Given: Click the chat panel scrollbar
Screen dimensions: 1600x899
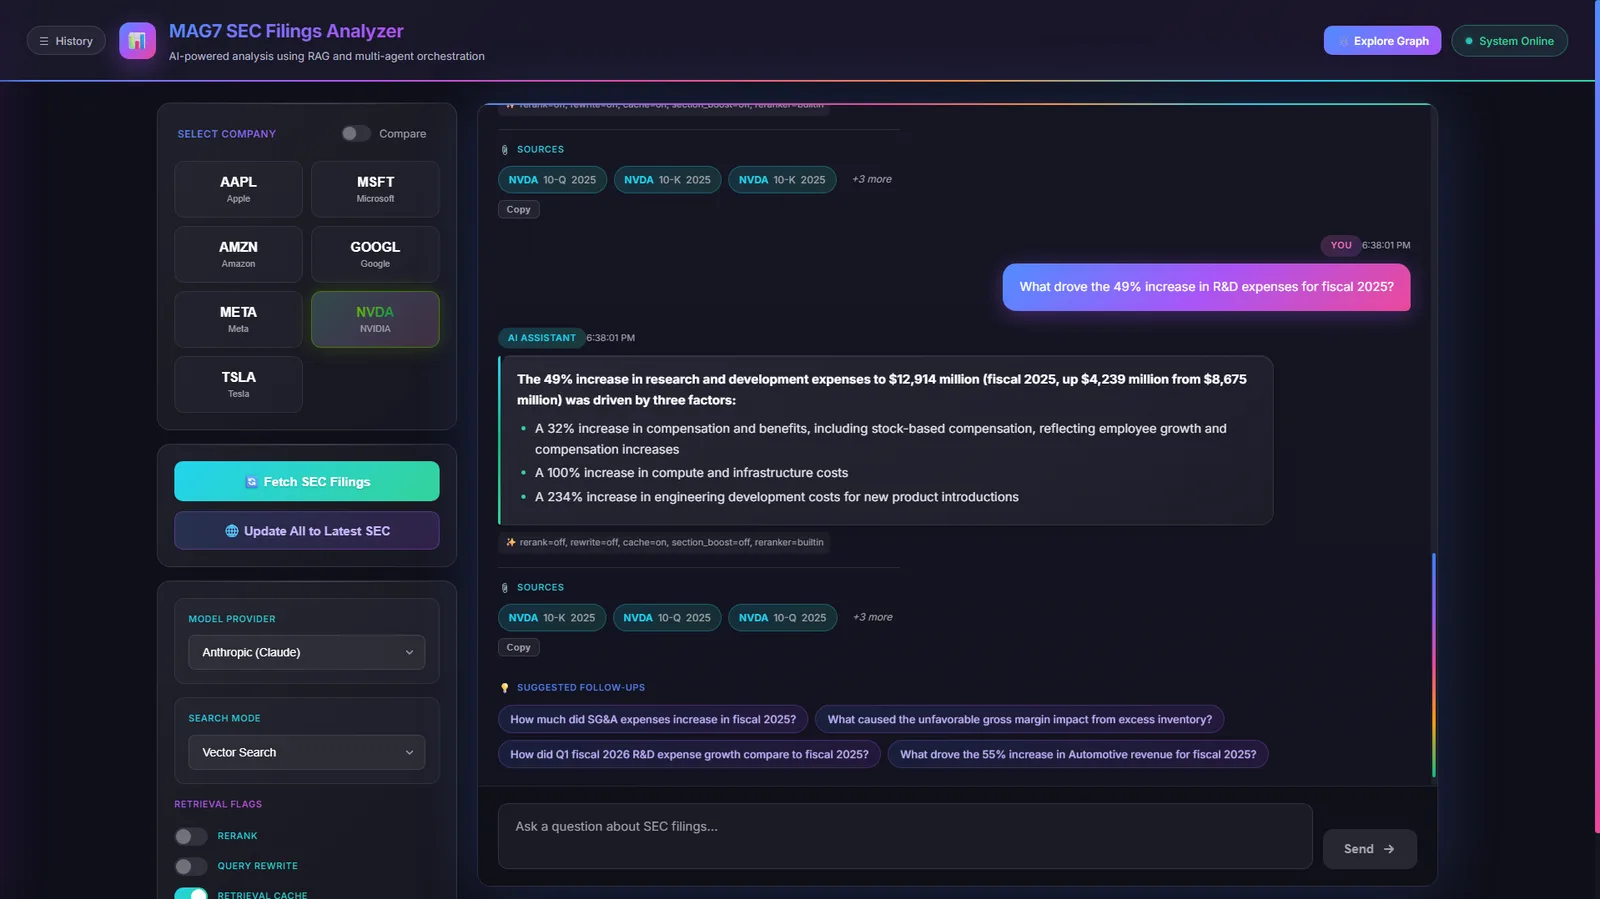Looking at the screenshot, I should tap(1433, 665).
